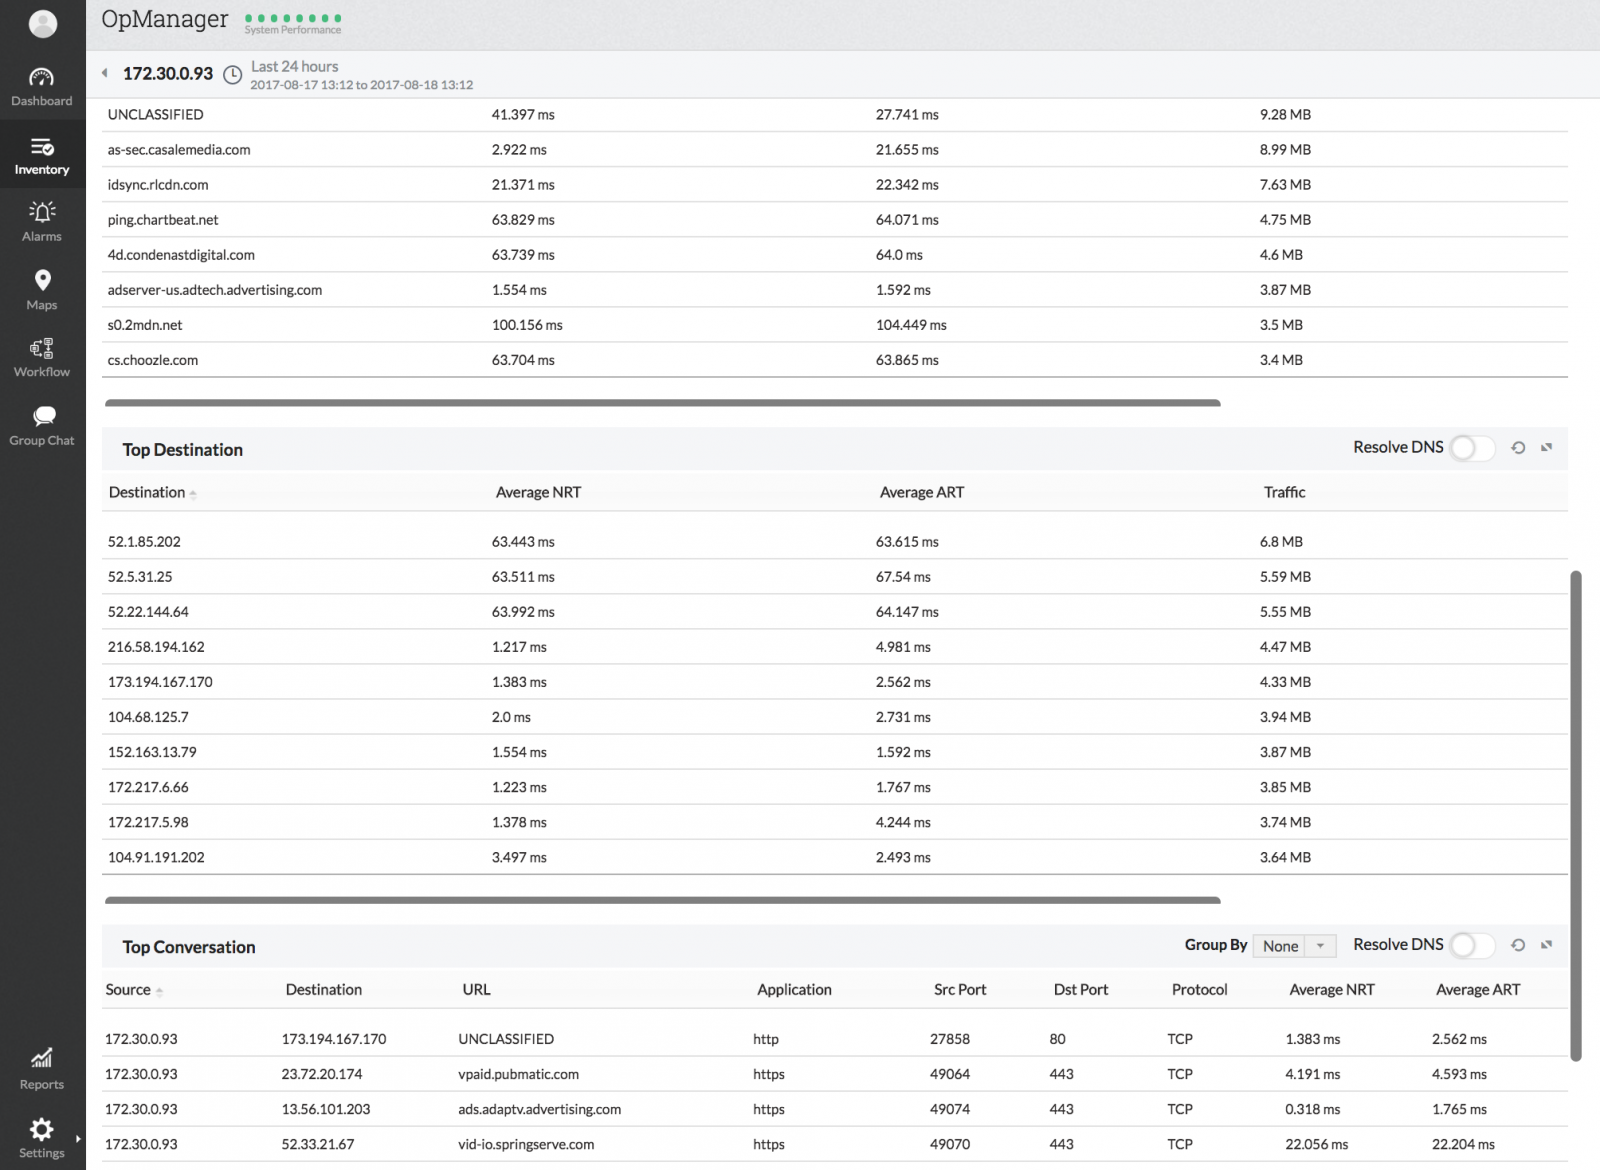Sort by the Destination column header
Screen dimensions: 1600x1170
(x=148, y=492)
